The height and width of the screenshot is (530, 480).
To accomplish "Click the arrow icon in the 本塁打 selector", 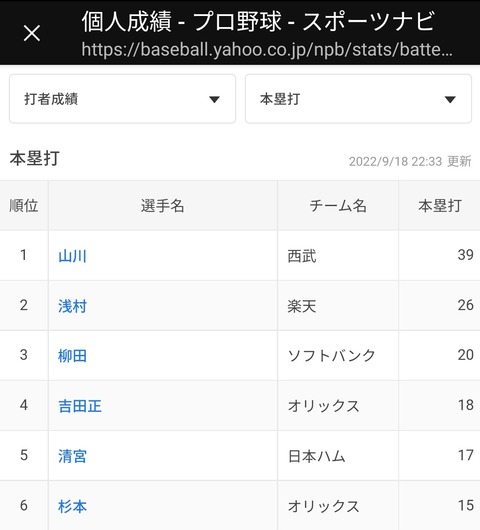I will (x=450, y=99).
